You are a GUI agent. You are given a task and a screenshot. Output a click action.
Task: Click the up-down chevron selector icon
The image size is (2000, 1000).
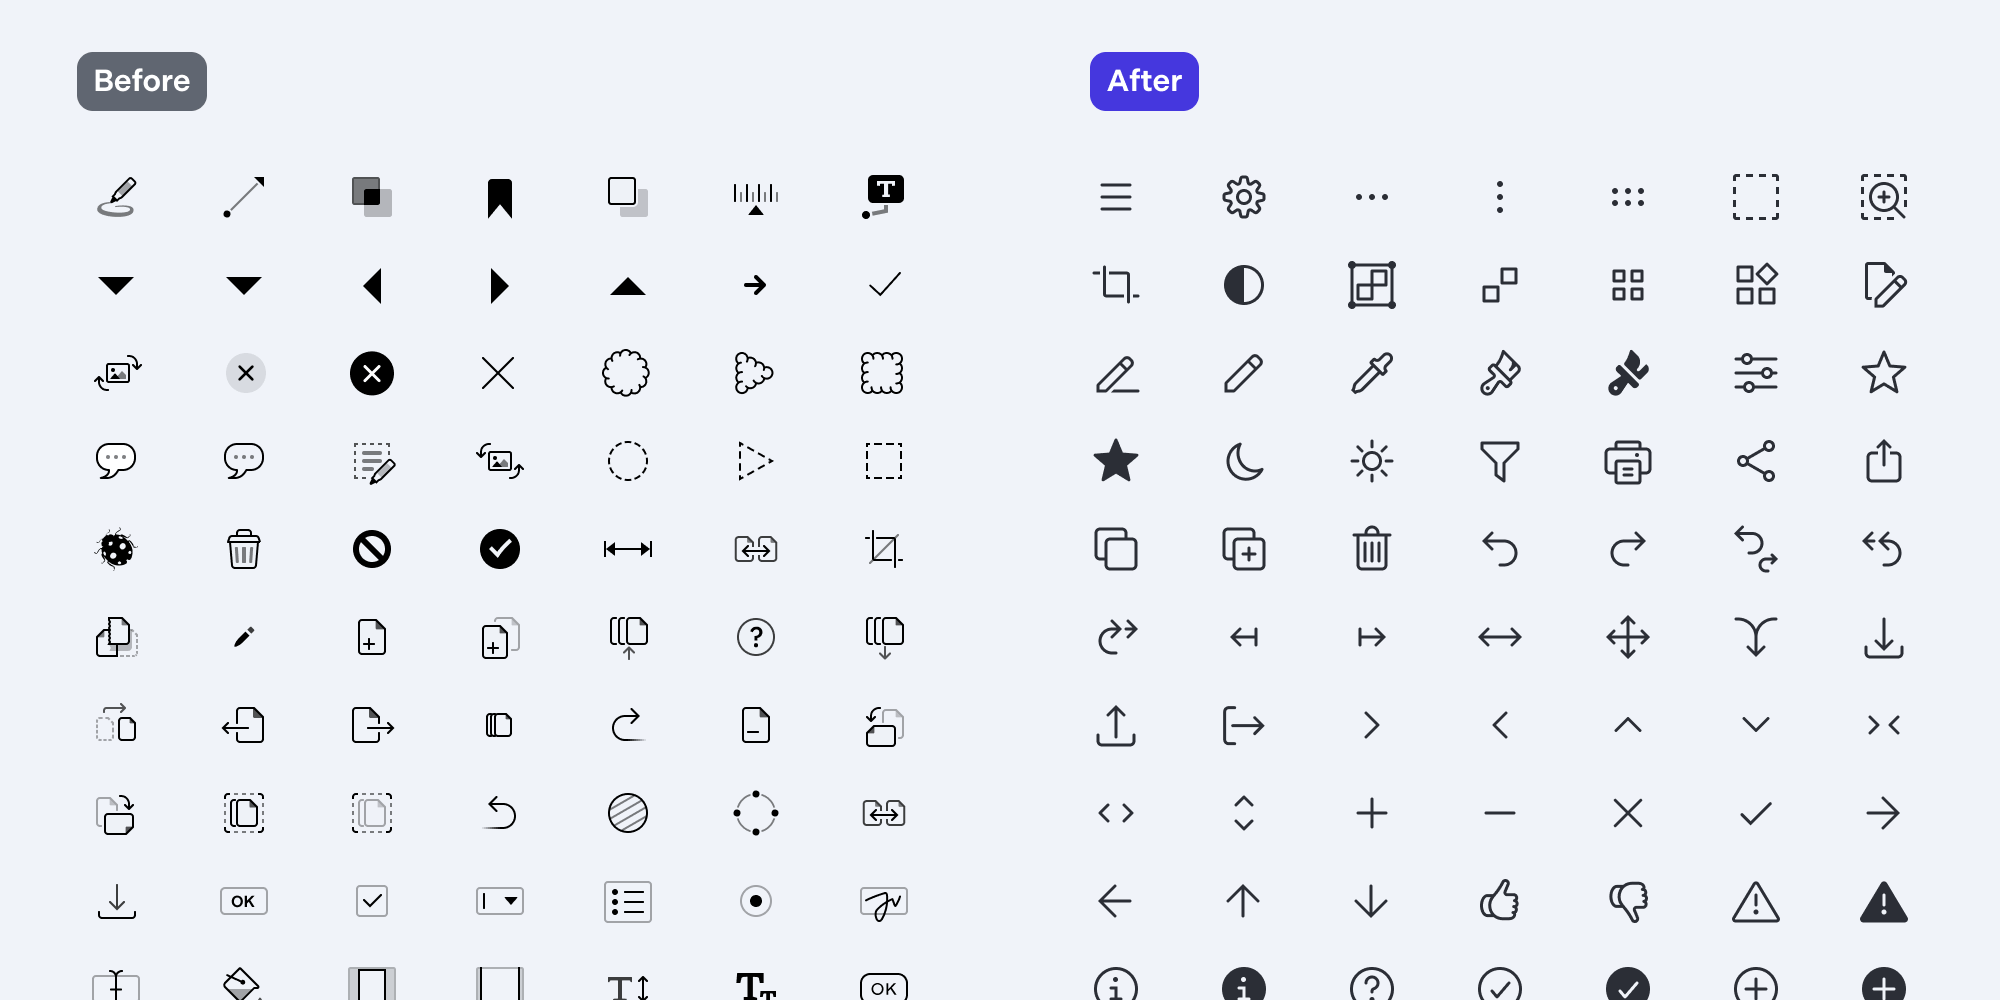1243,813
